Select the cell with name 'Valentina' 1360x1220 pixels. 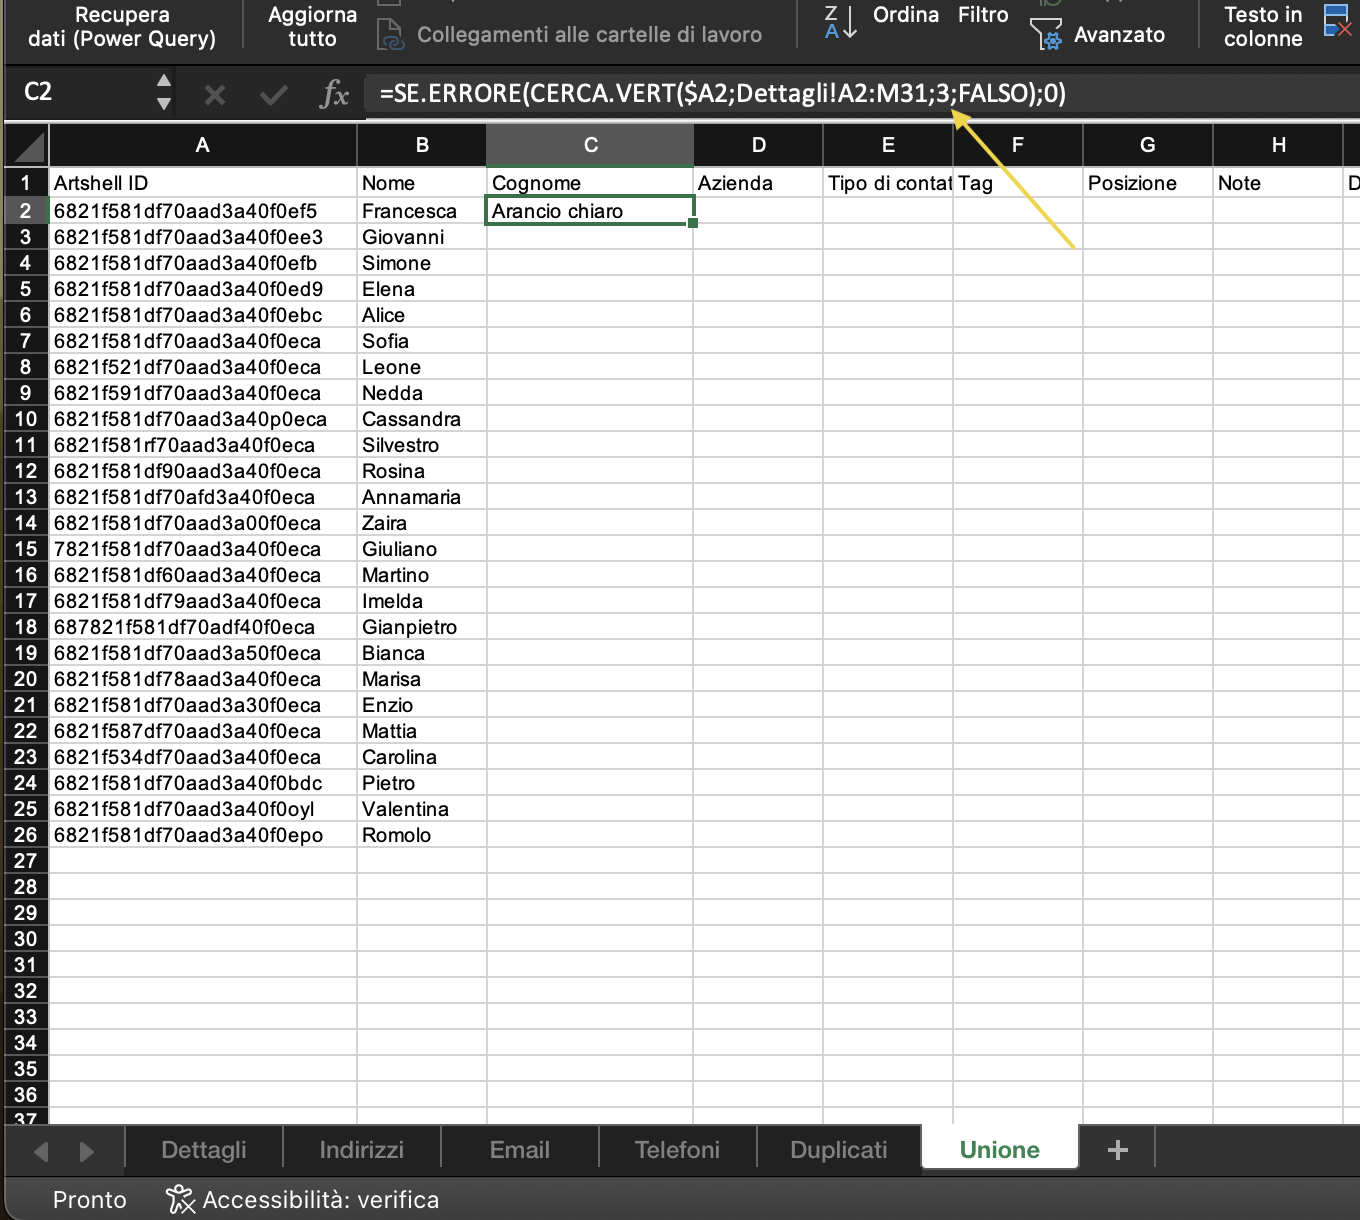(x=422, y=809)
